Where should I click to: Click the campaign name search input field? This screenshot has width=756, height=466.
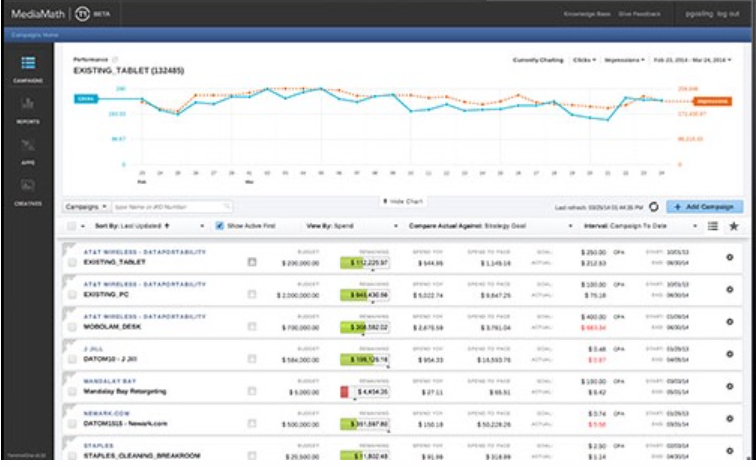pos(171,207)
